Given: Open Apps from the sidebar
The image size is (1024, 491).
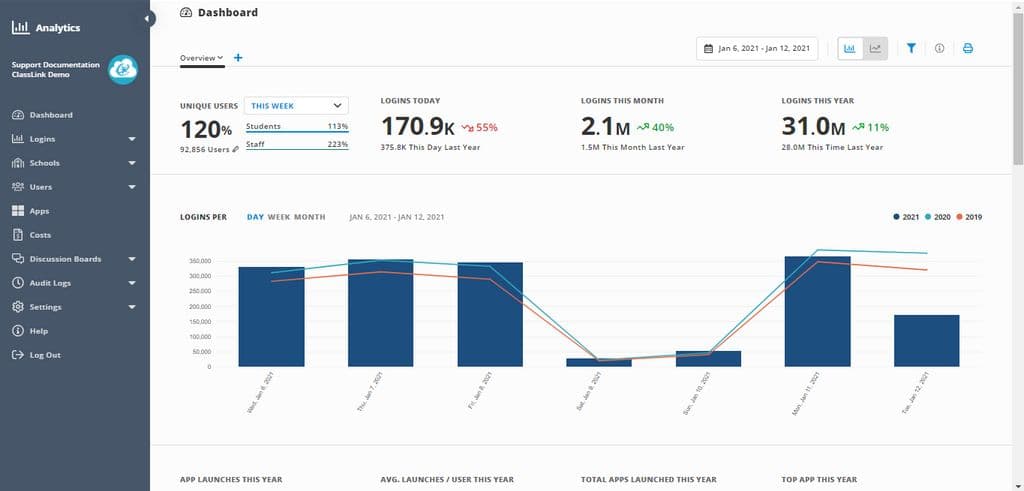Looking at the screenshot, I should (39, 211).
